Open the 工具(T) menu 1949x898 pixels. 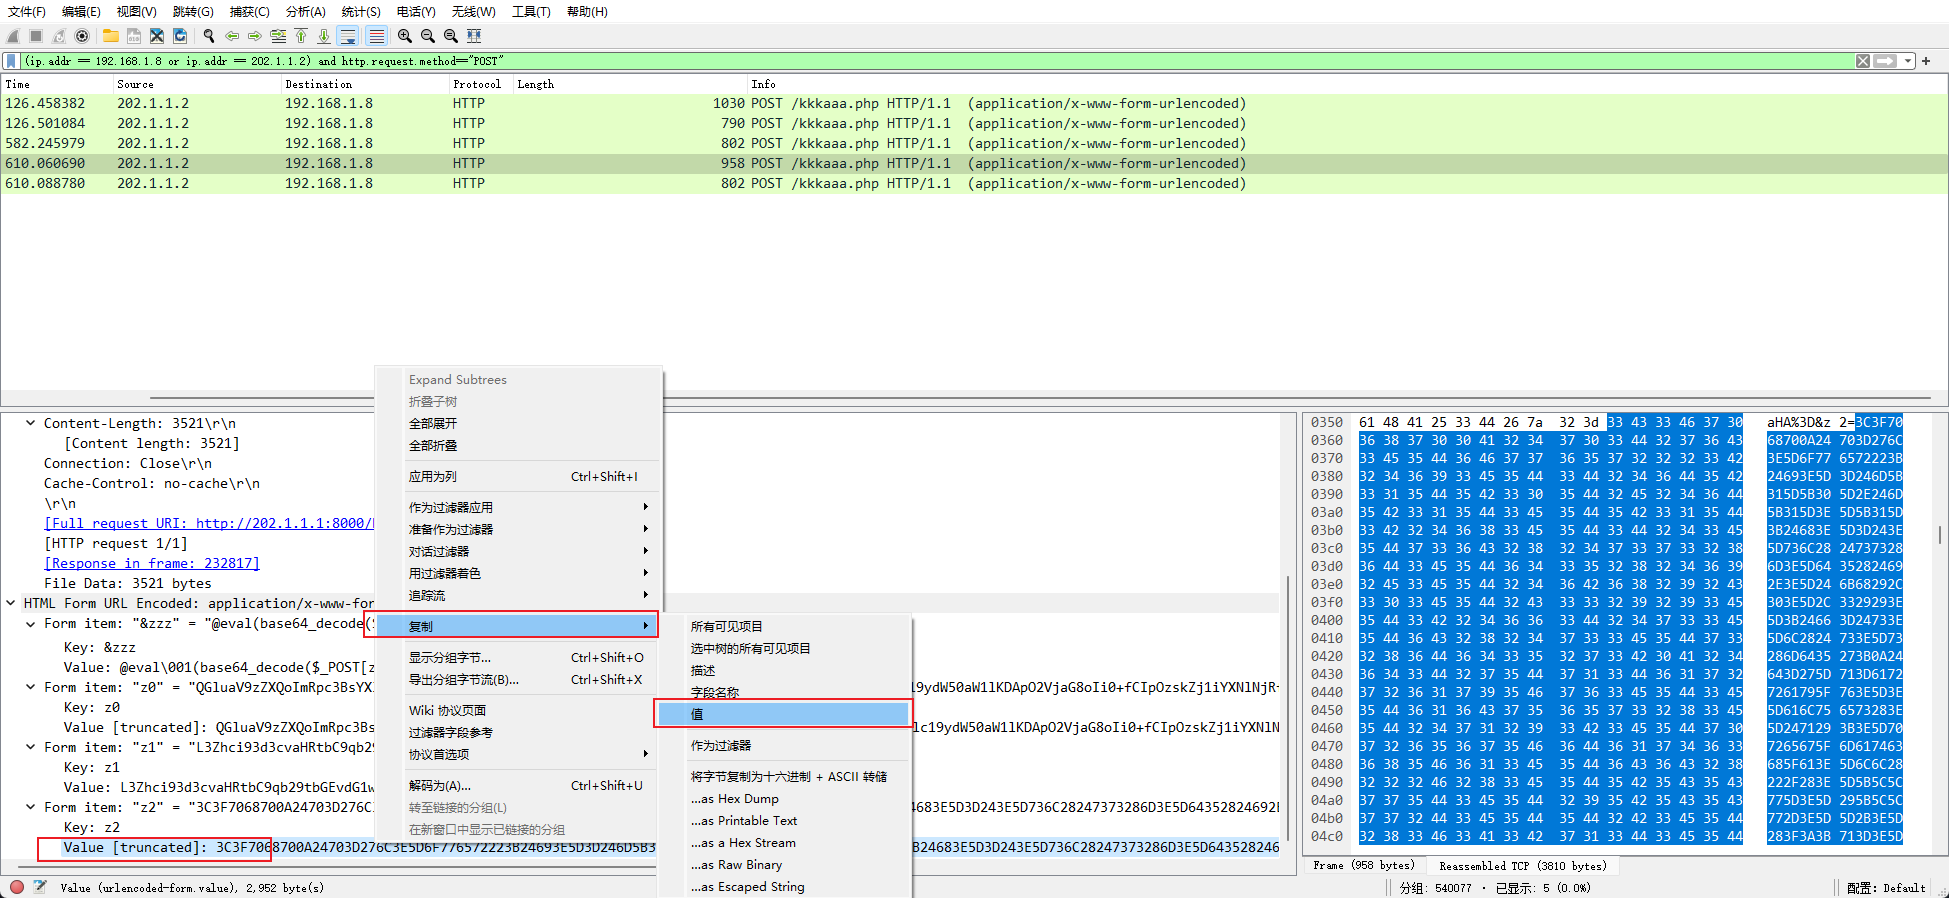pyautogui.click(x=531, y=12)
